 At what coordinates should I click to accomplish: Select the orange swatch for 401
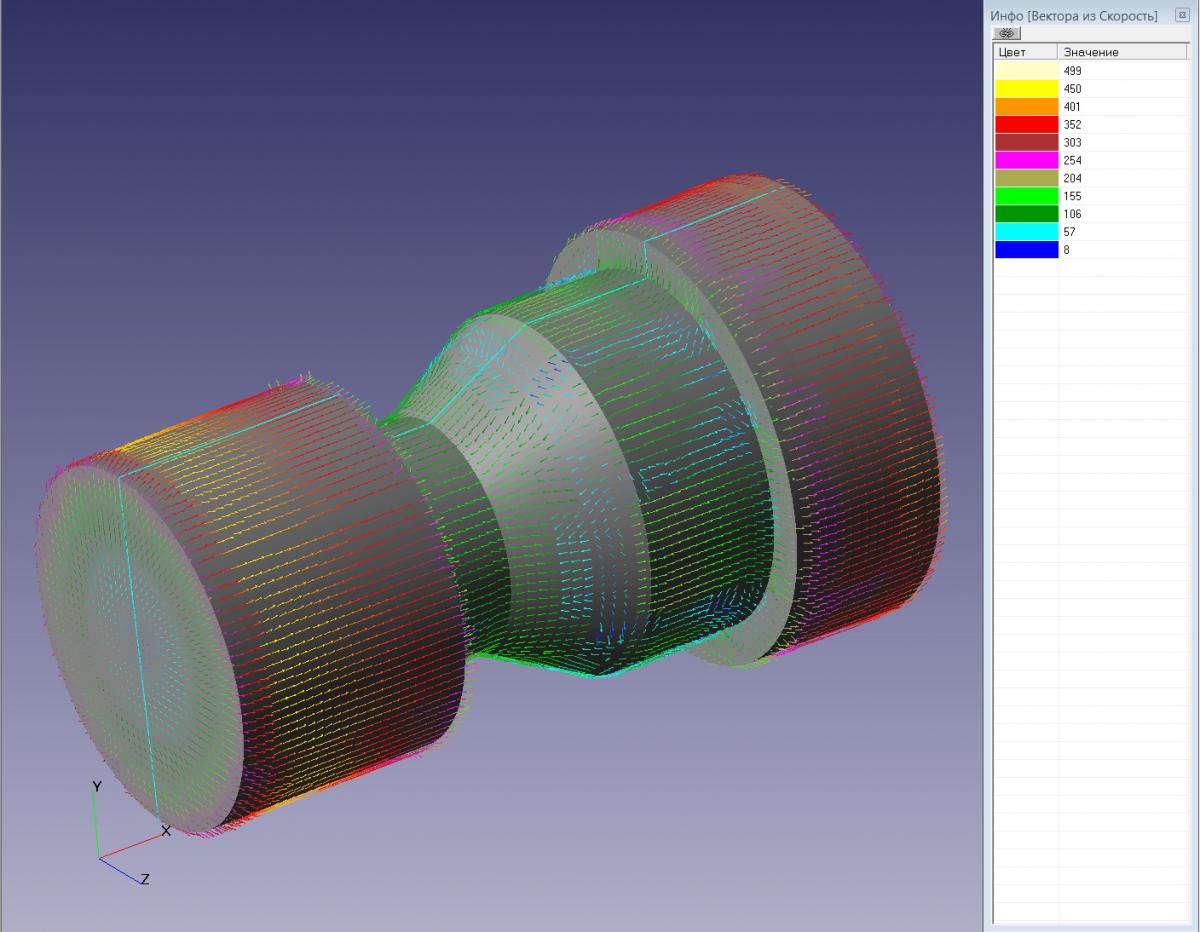tap(1026, 107)
